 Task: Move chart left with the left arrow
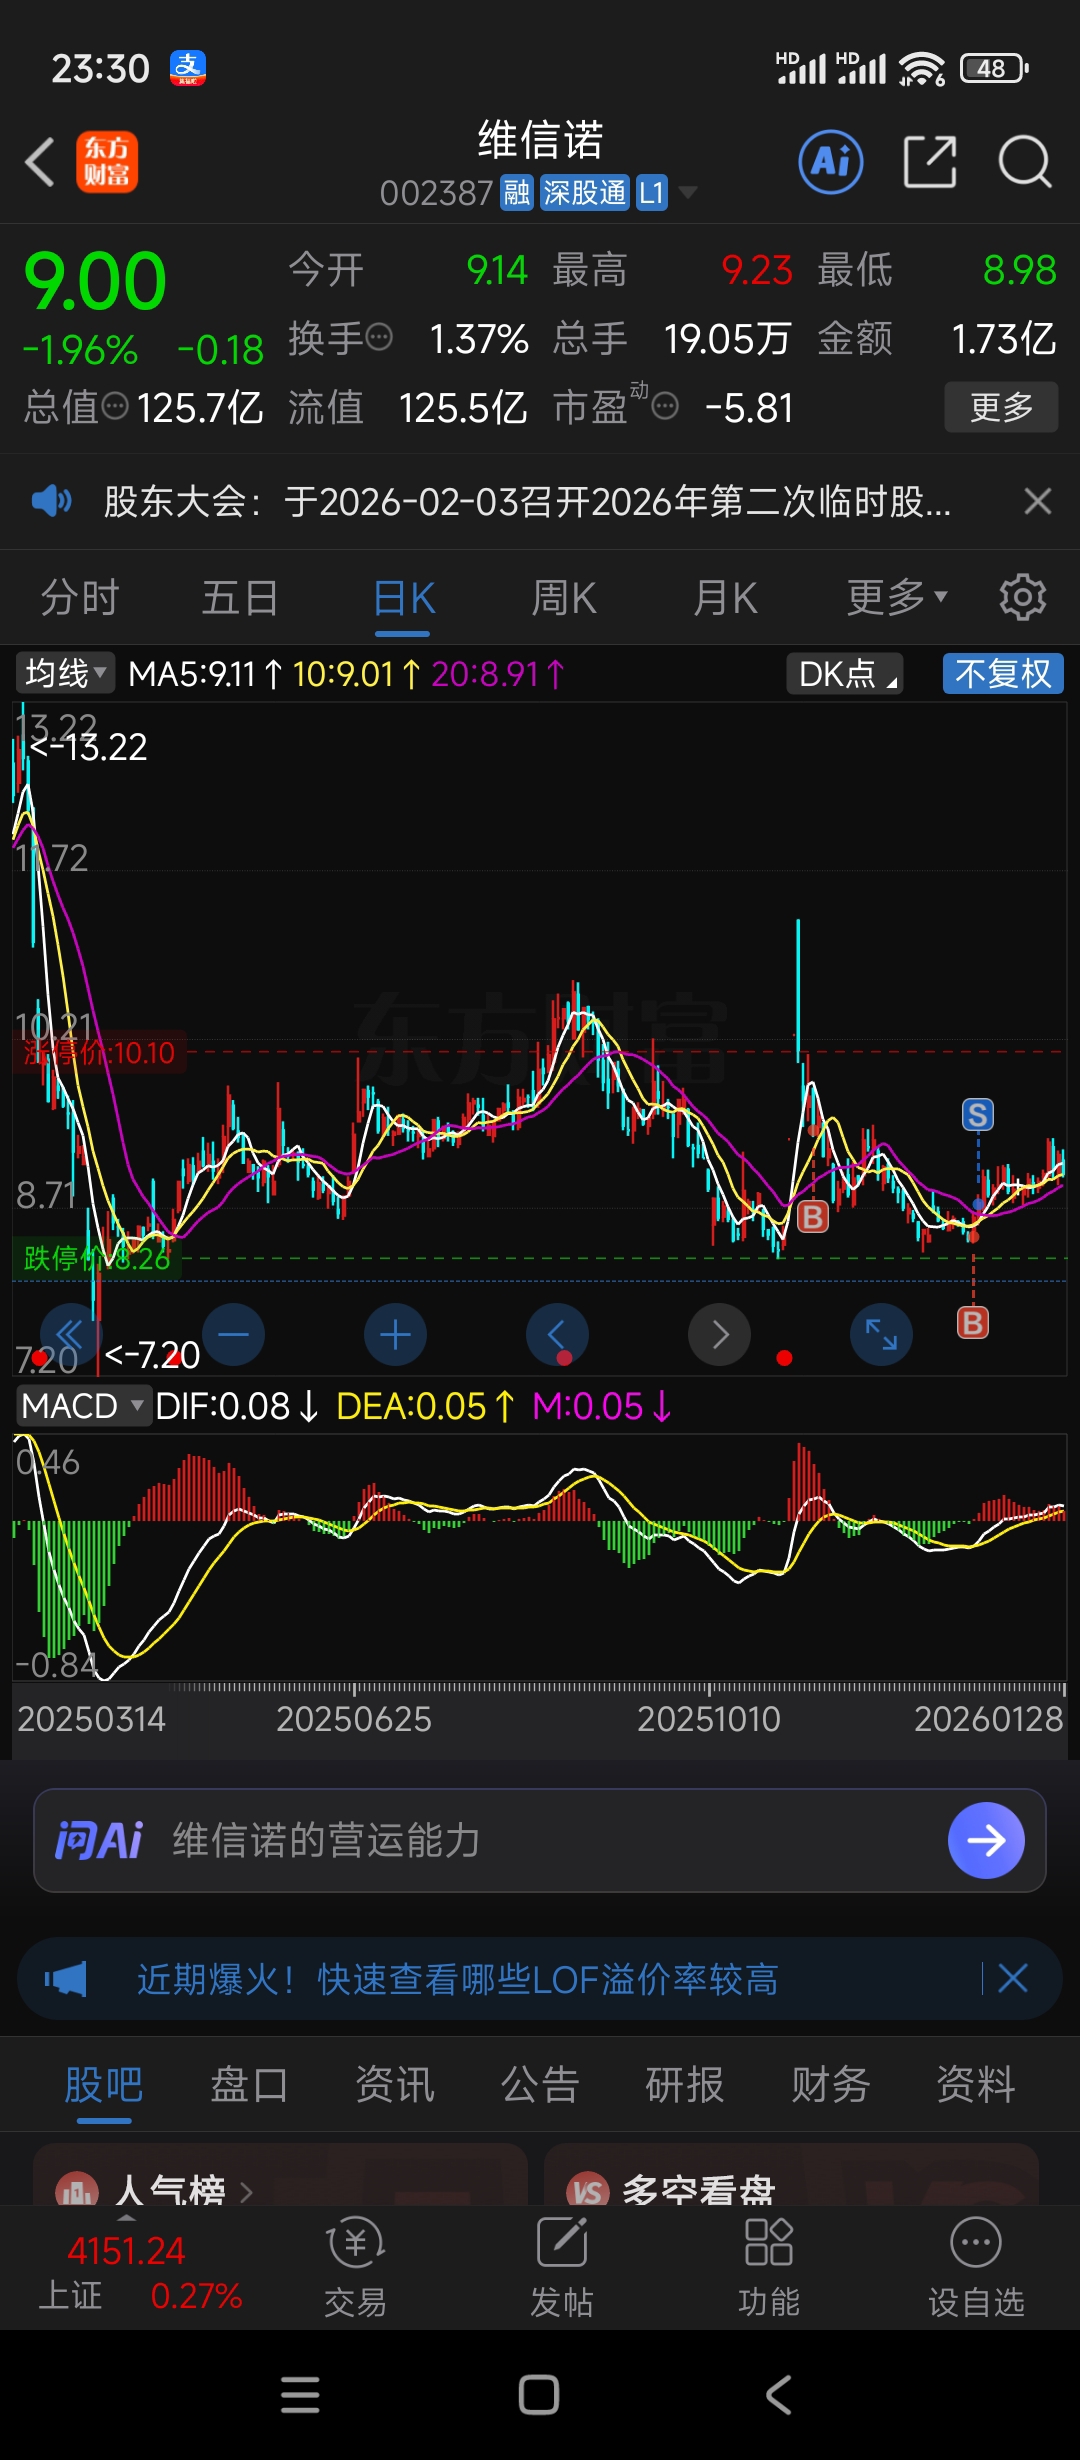pos(557,1335)
